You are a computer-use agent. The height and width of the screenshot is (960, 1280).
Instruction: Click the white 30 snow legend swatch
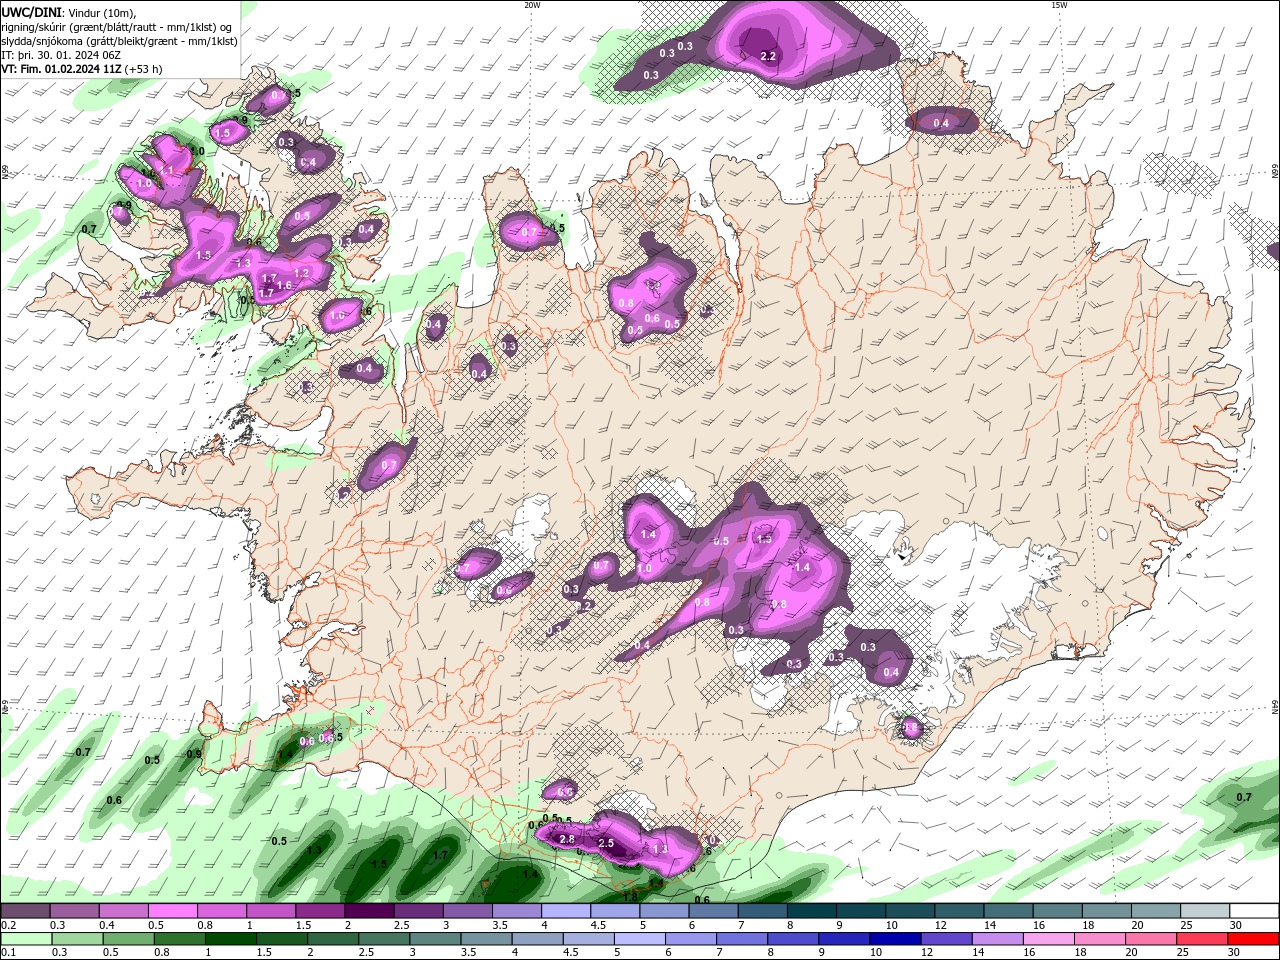[1255, 911]
